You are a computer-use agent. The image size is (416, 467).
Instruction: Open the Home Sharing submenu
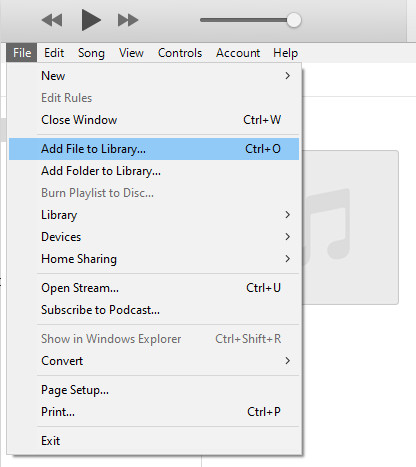(x=154, y=259)
